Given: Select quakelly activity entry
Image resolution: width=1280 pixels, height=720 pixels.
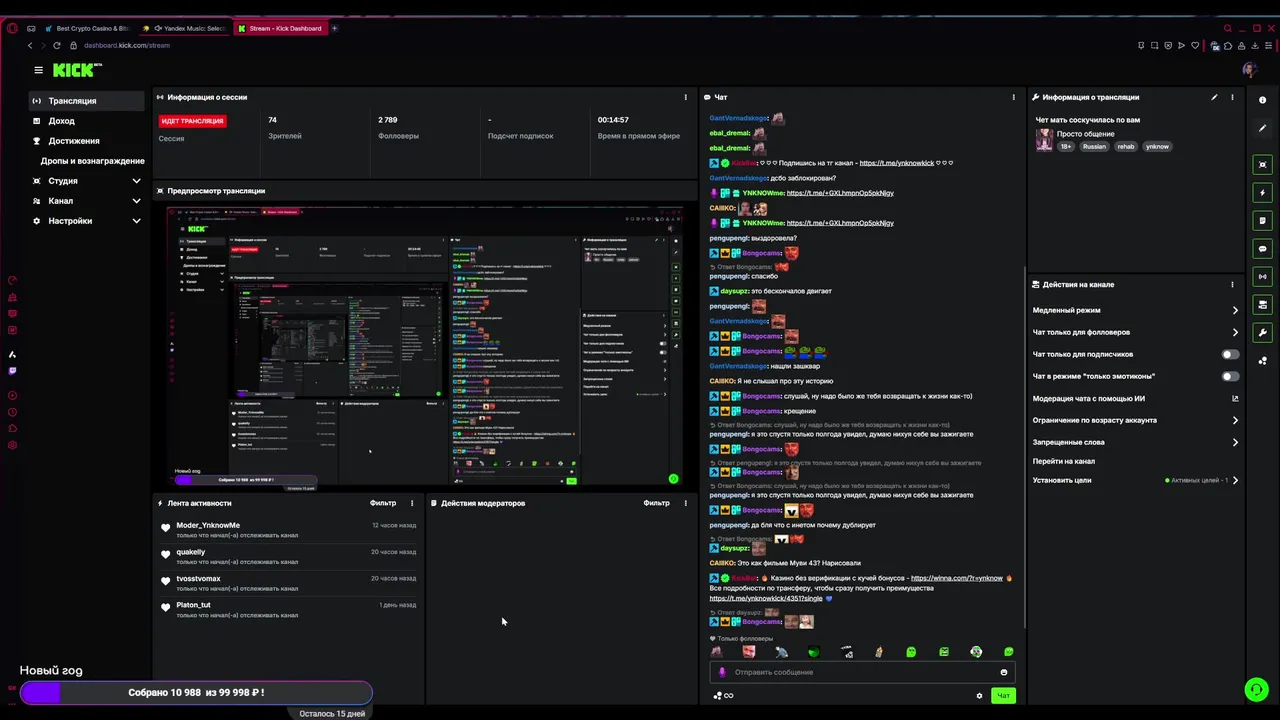Looking at the screenshot, I should 287,556.
